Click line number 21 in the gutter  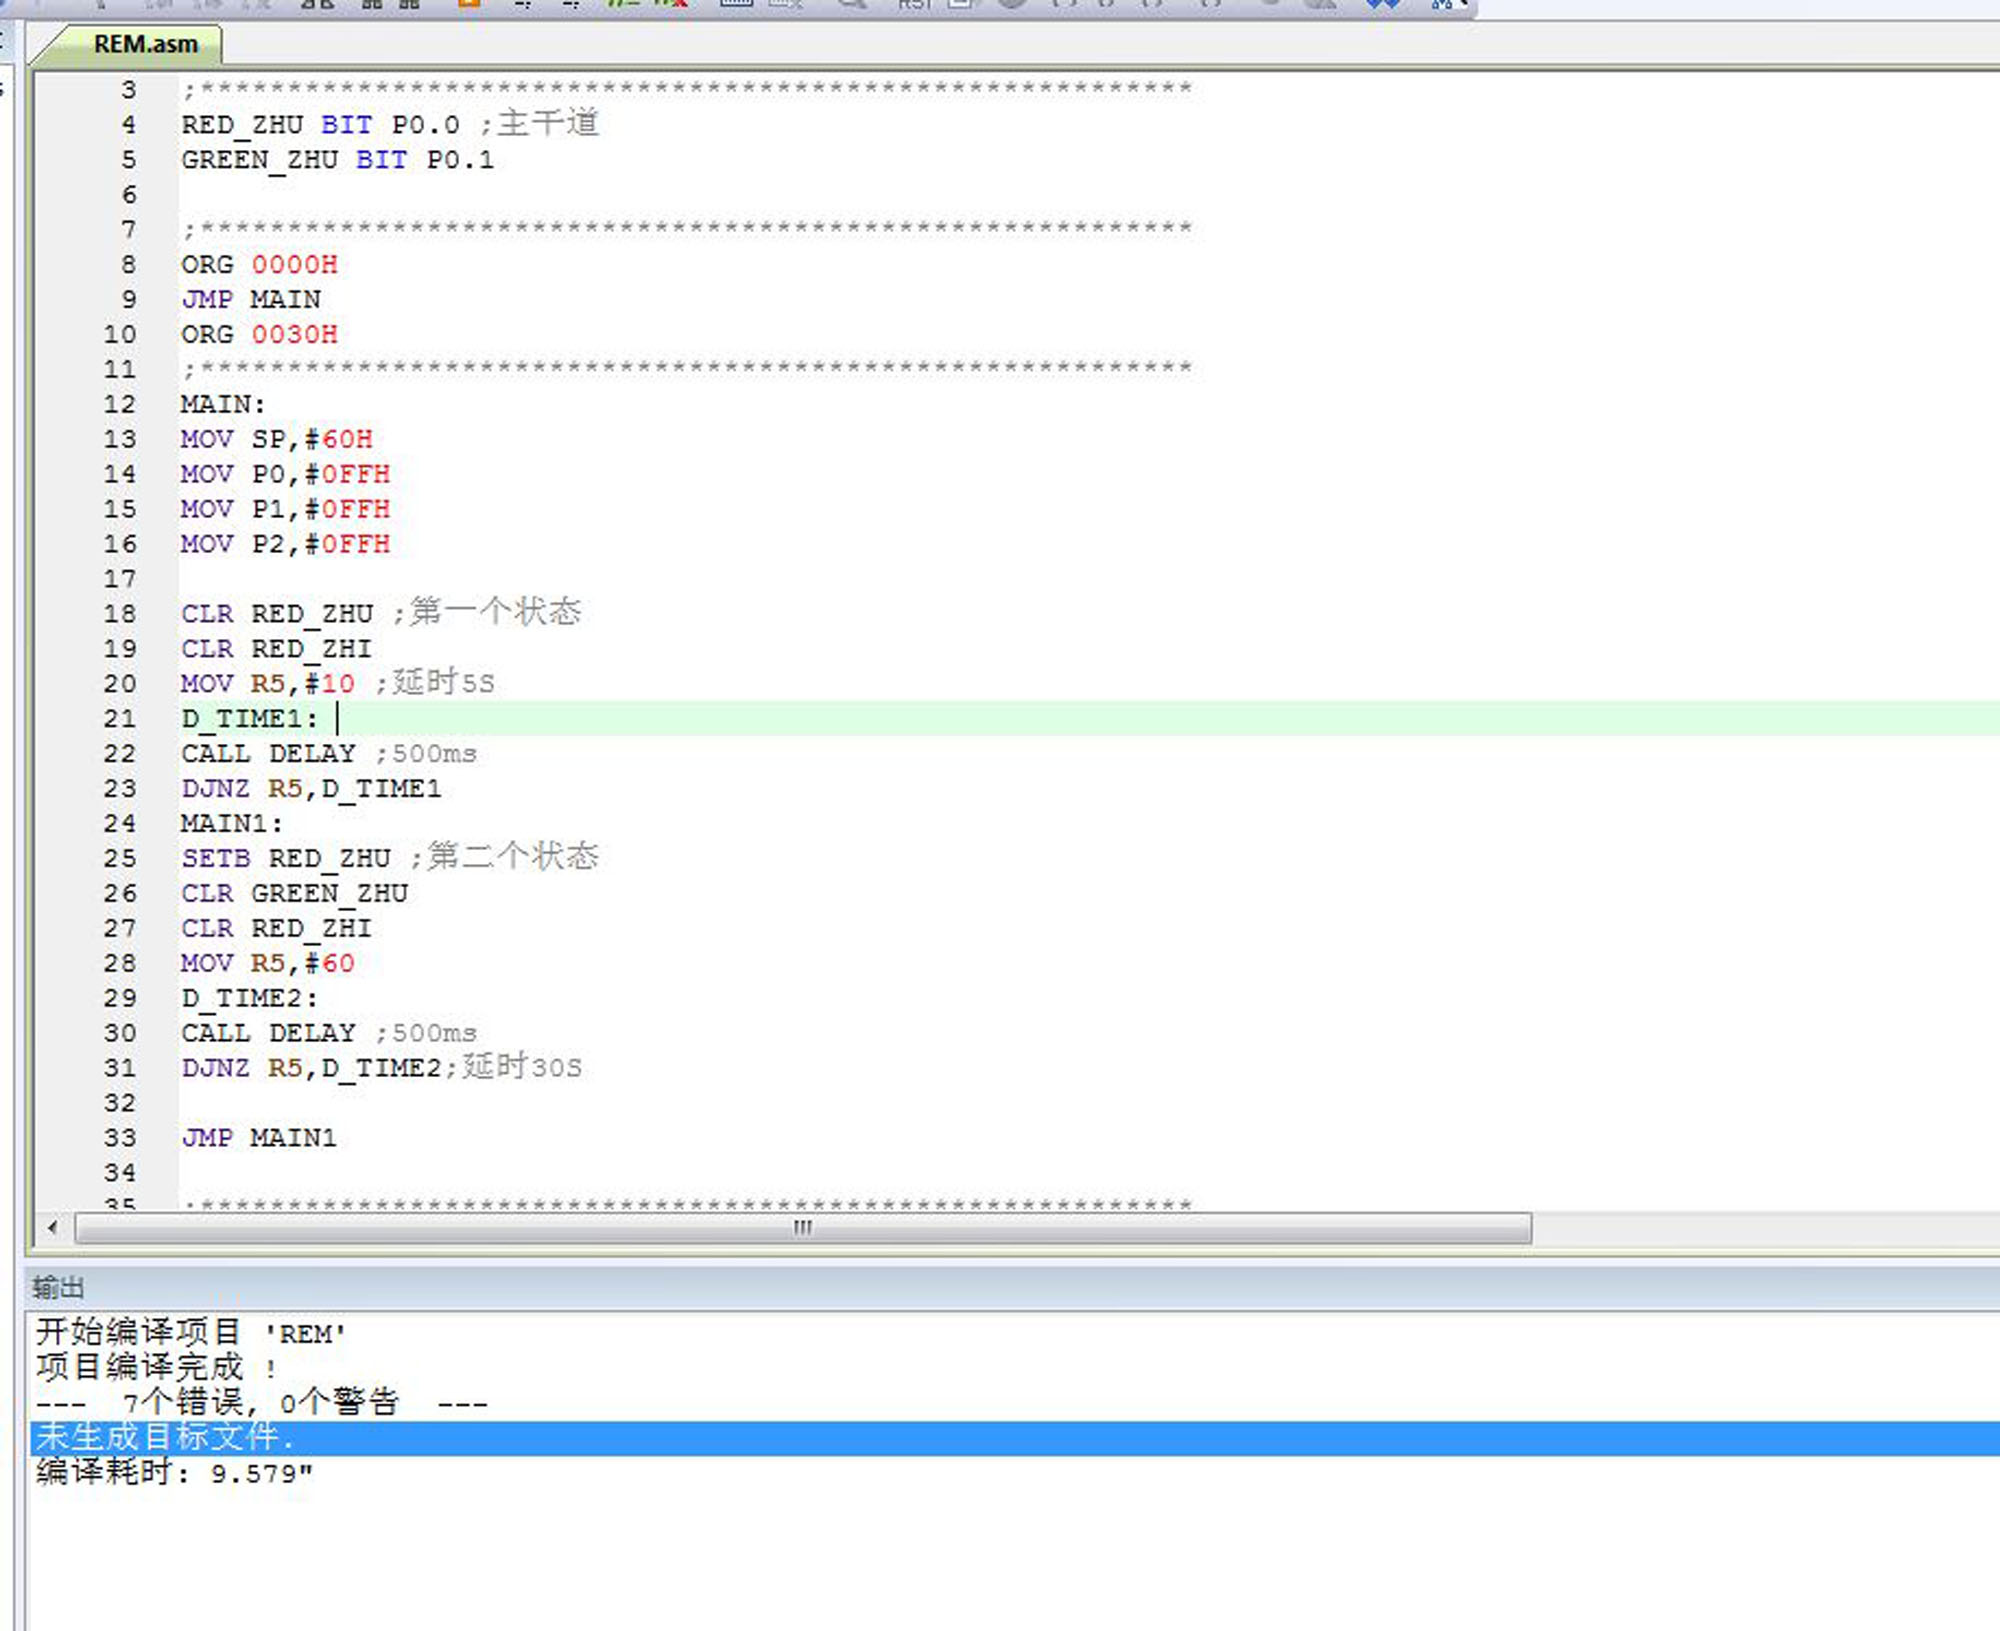(119, 719)
